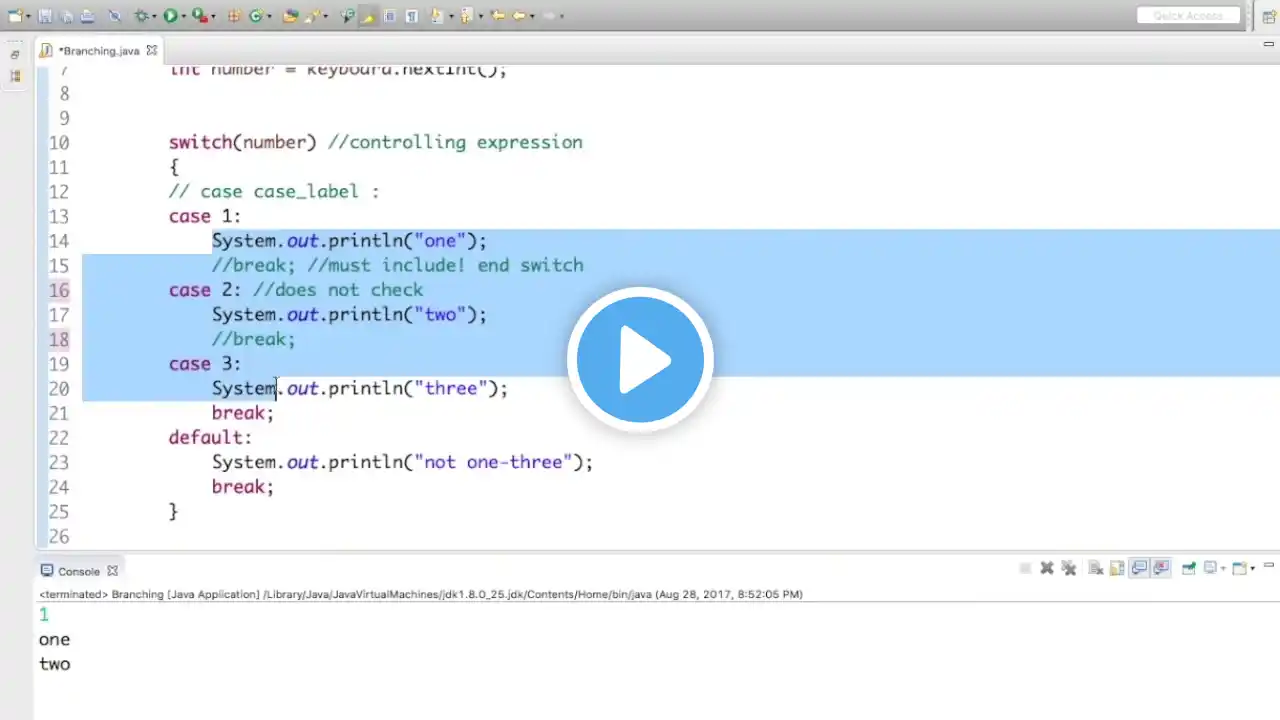Run the program with green Run icon

click(x=170, y=16)
